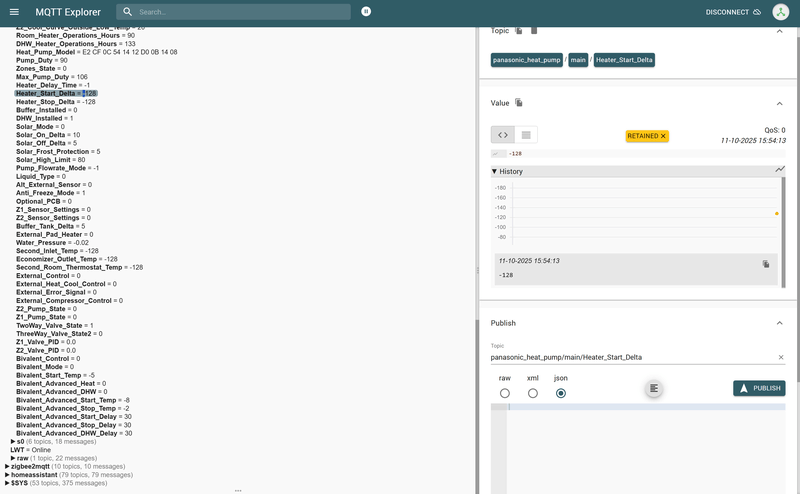
Task: Click the search magnifier icon
Action: click(x=128, y=12)
